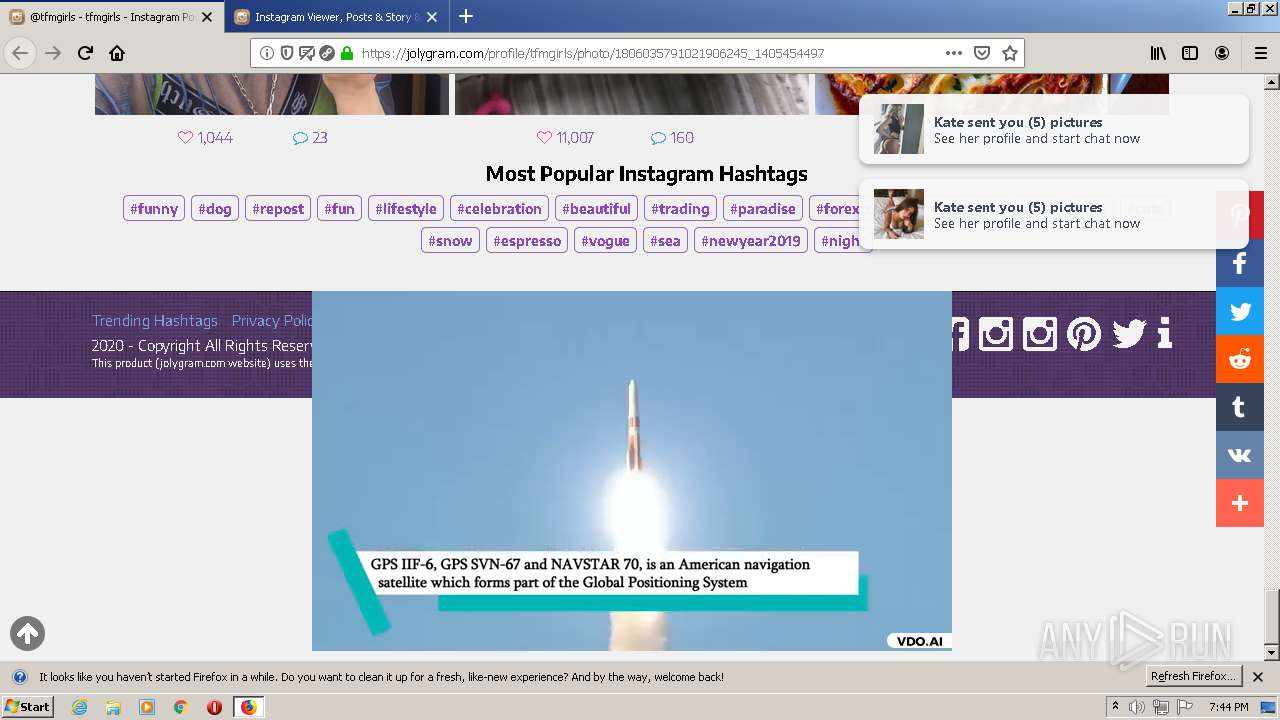Screen dimensions: 1280x720
Task: Follow the Trending Hashtags footer link
Action: pyautogui.click(x=154, y=321)
